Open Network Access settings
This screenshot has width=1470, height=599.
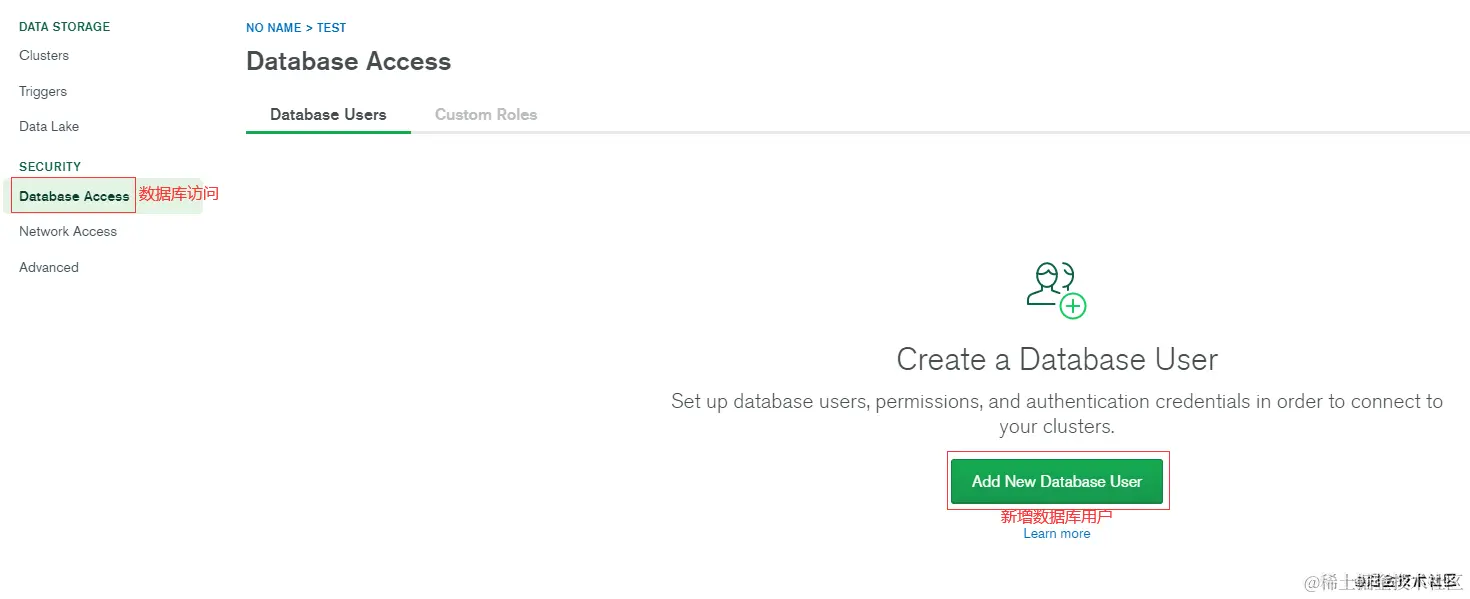(68, 232)
